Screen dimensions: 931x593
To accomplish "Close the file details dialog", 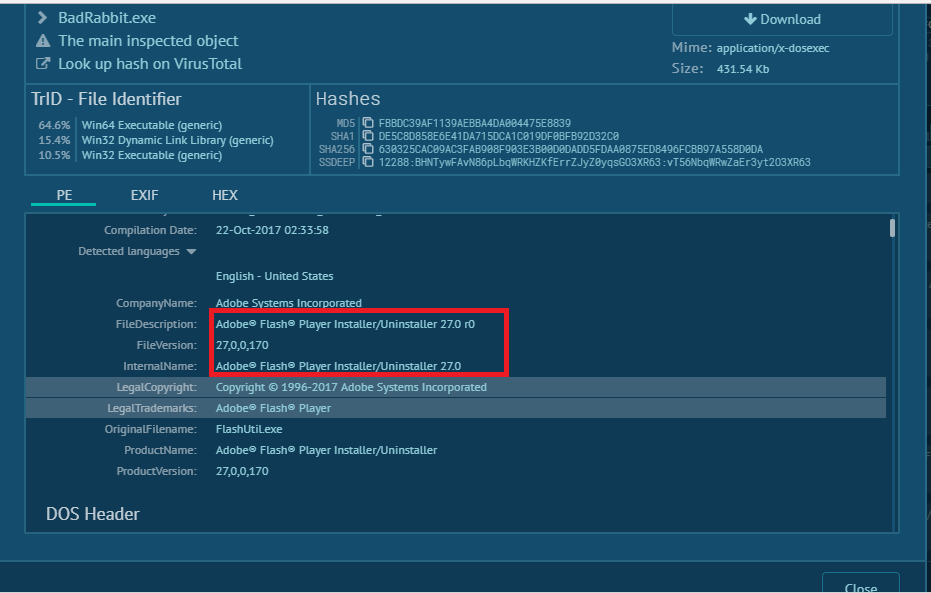I will [x=860, y=585].
